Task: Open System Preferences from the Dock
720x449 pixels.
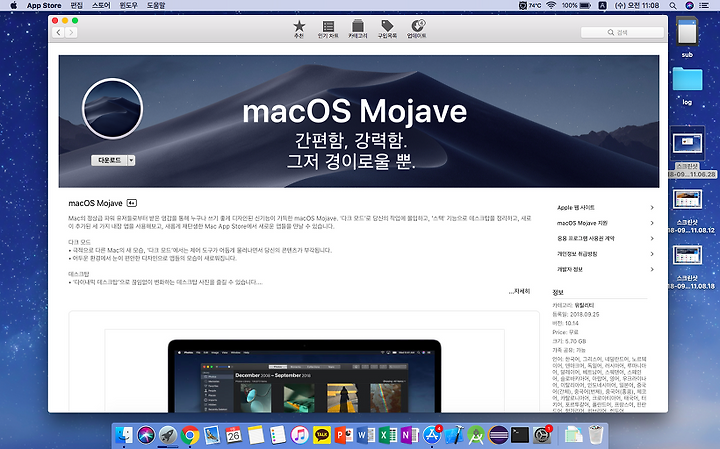Action: 542,435
